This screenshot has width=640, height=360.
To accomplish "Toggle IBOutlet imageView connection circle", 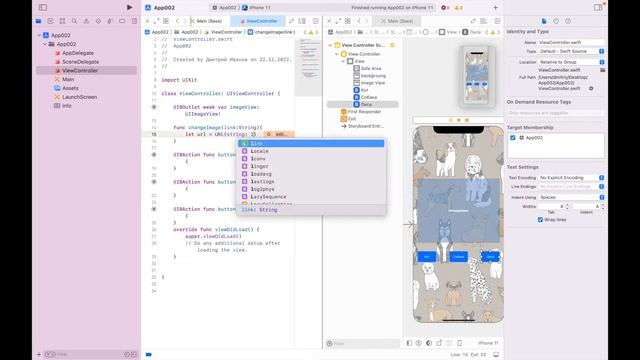I will click(154, 107).
